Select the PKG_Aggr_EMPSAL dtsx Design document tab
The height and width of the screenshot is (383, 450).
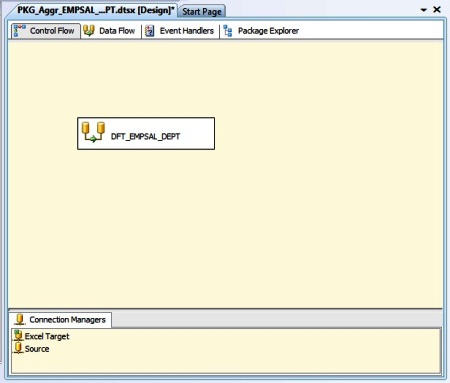95,10
